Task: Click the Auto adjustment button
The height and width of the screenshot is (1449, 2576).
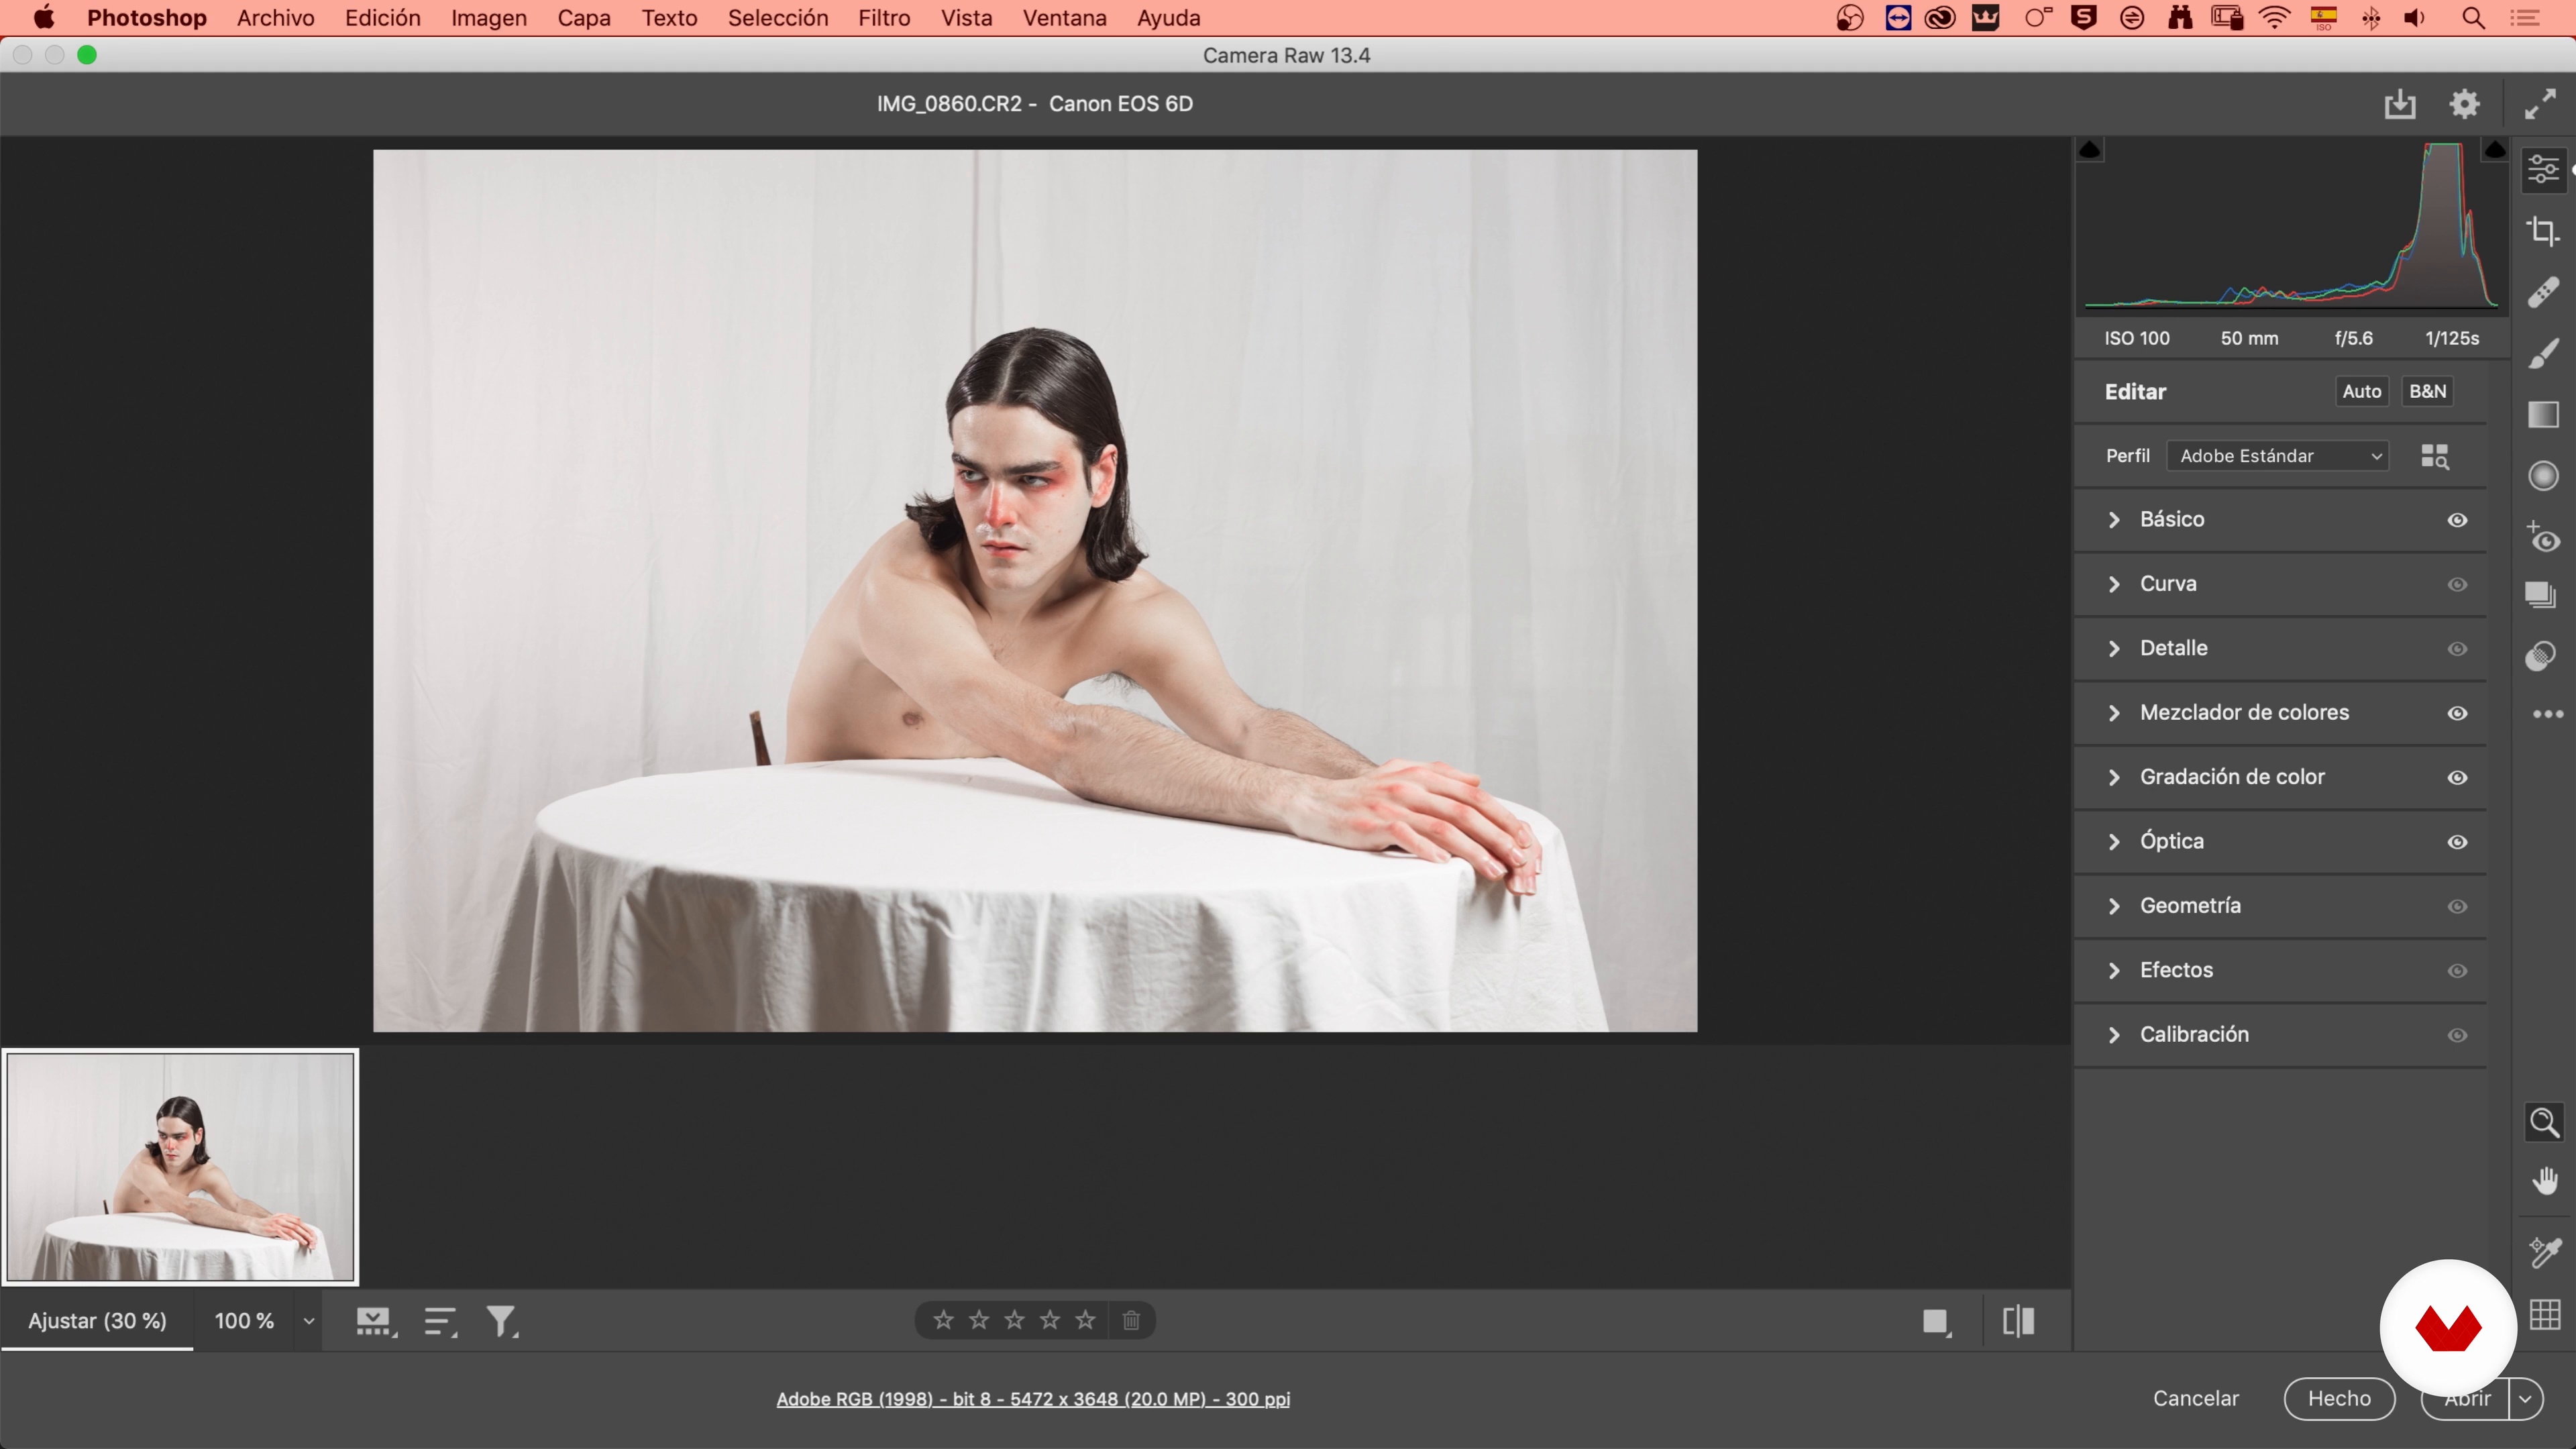Action: 2362,392
